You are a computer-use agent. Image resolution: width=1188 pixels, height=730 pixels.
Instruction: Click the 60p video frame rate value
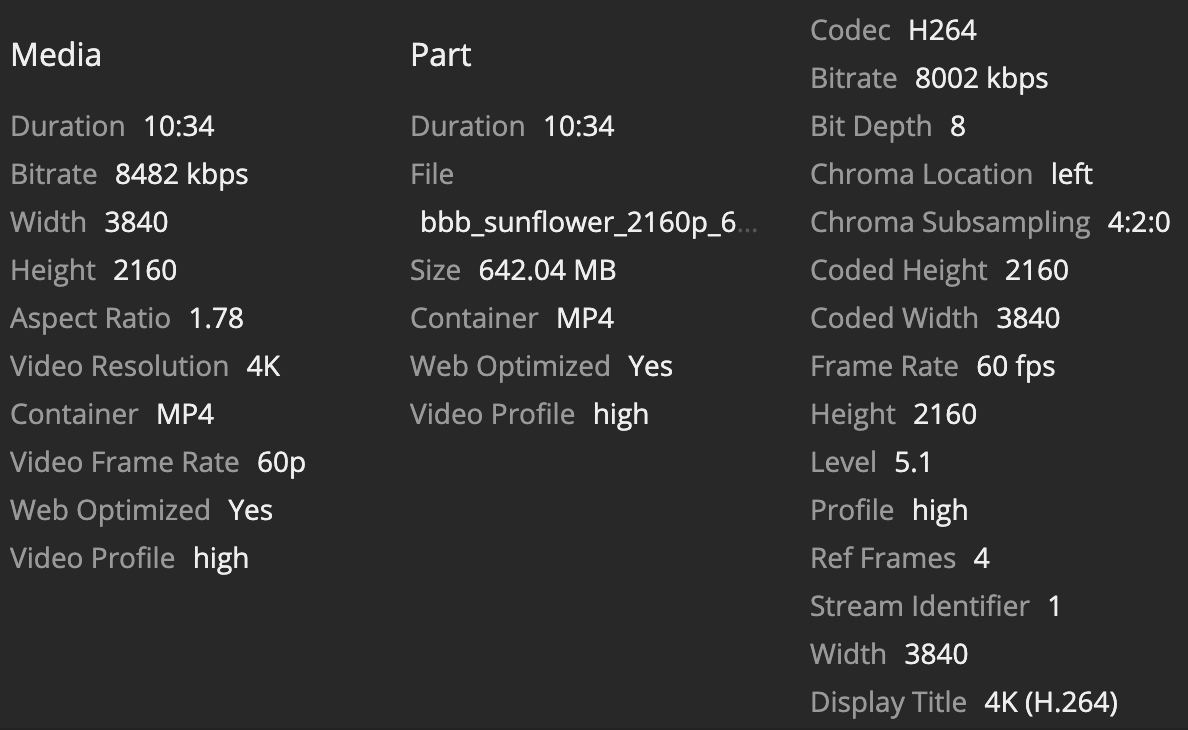pyautogui.click(x=281, y=462)
